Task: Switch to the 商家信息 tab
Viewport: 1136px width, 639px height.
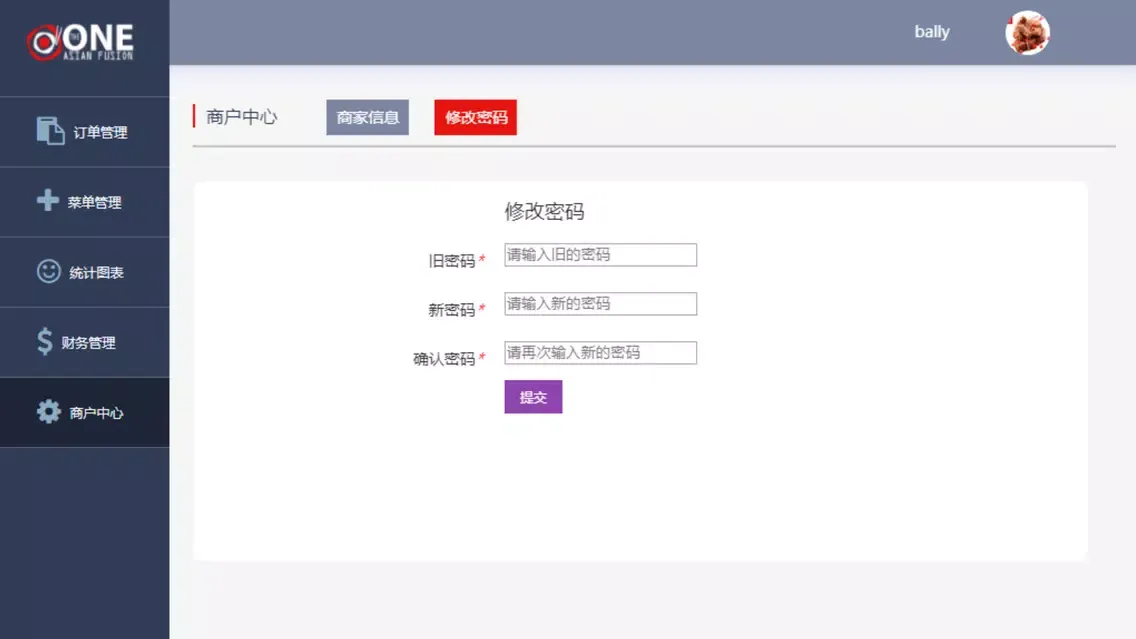Action: click(x=367, y=117)
